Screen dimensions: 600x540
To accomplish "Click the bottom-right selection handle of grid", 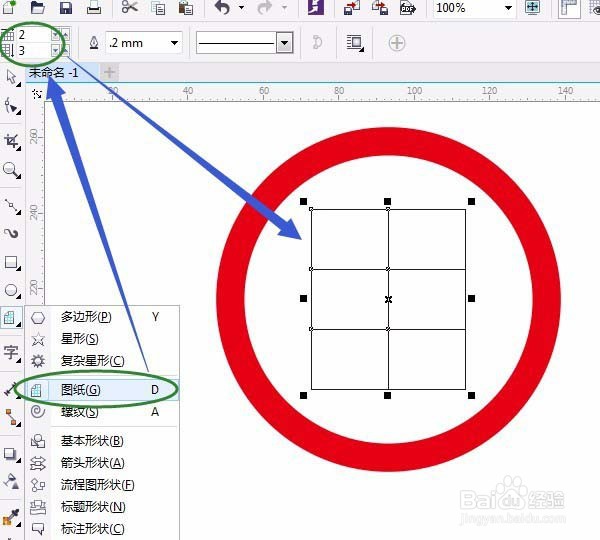I will pos(471,395).
